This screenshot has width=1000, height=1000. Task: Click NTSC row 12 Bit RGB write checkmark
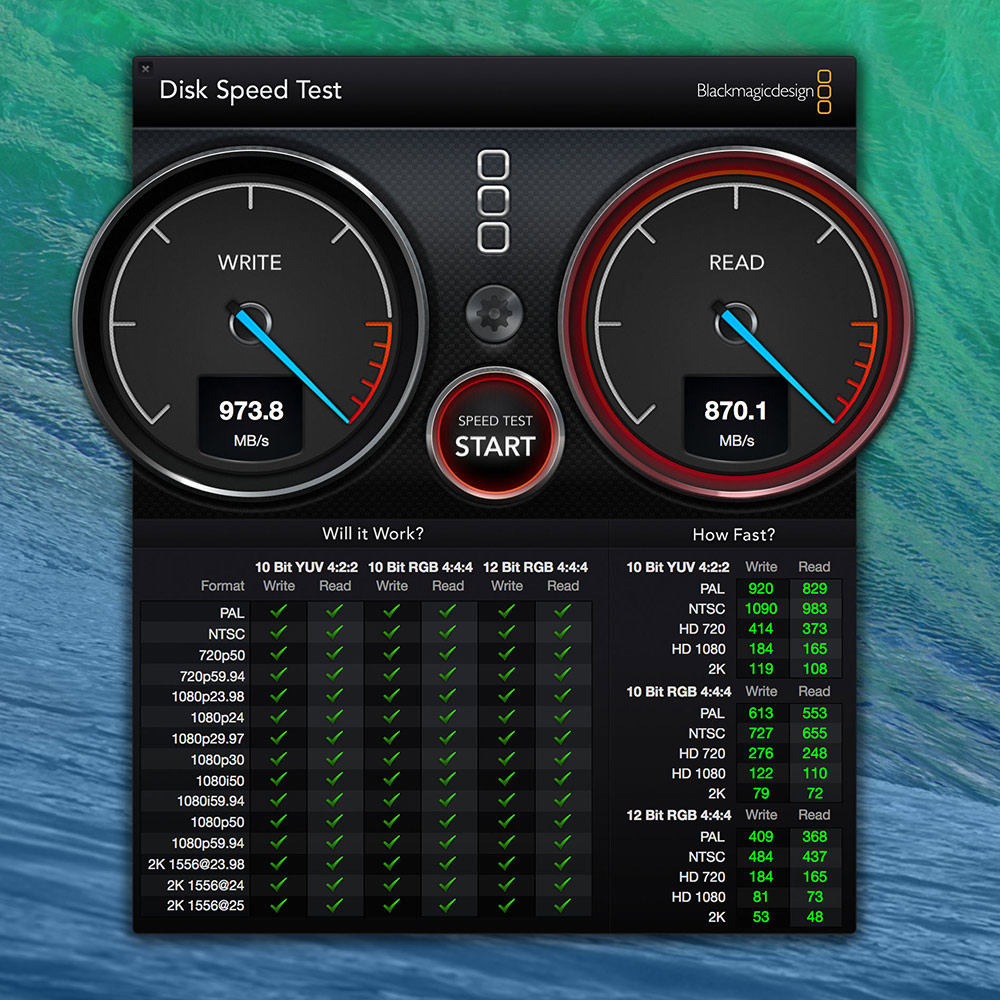point(506,632)
